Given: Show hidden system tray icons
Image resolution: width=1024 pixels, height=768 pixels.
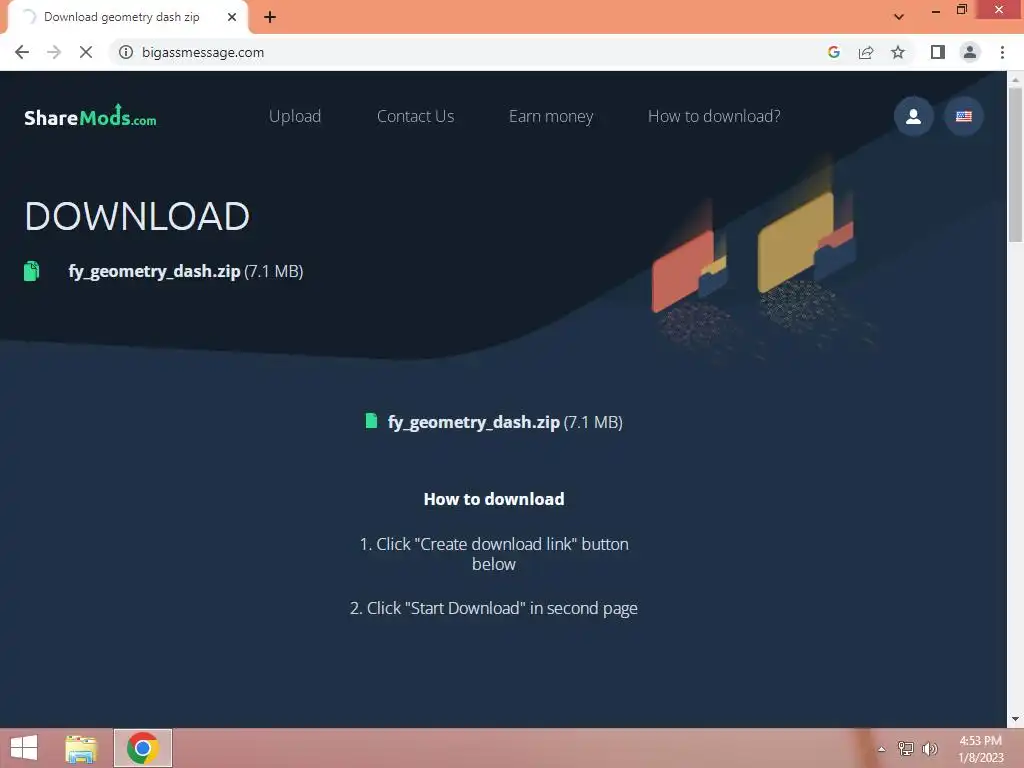Looking at the screenshot, I should click(882, 749).
